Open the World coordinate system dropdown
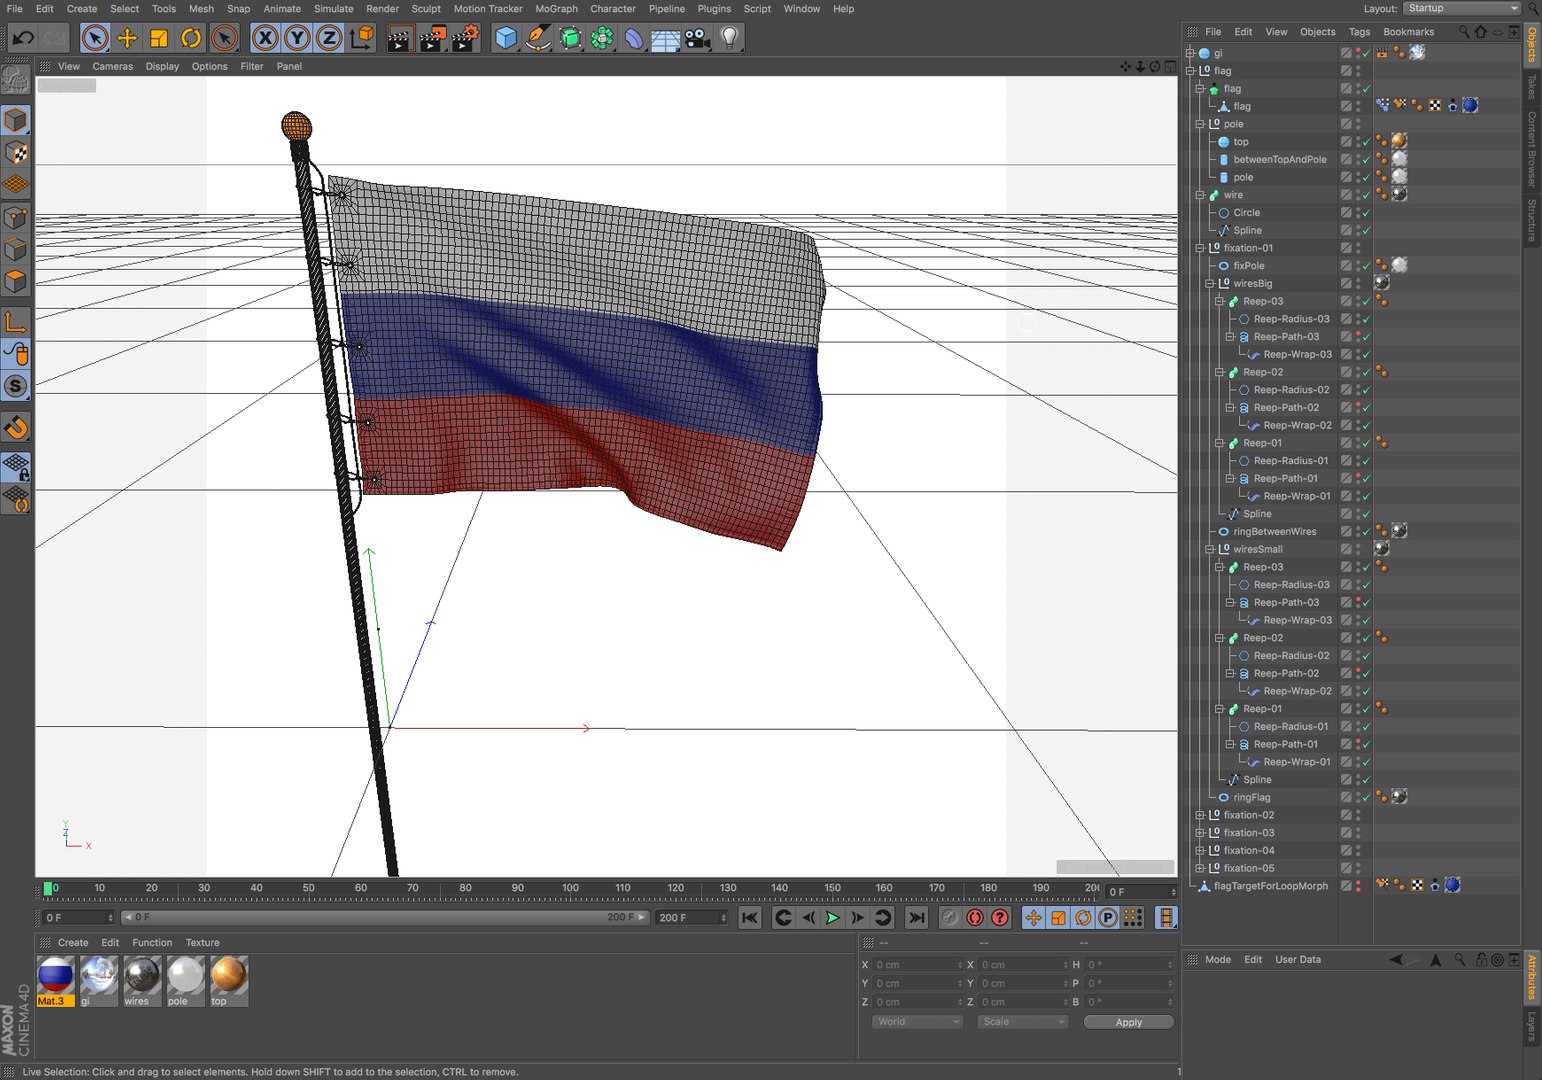The width and height of the screenshot is (1542, 1080). (918, 1022)
